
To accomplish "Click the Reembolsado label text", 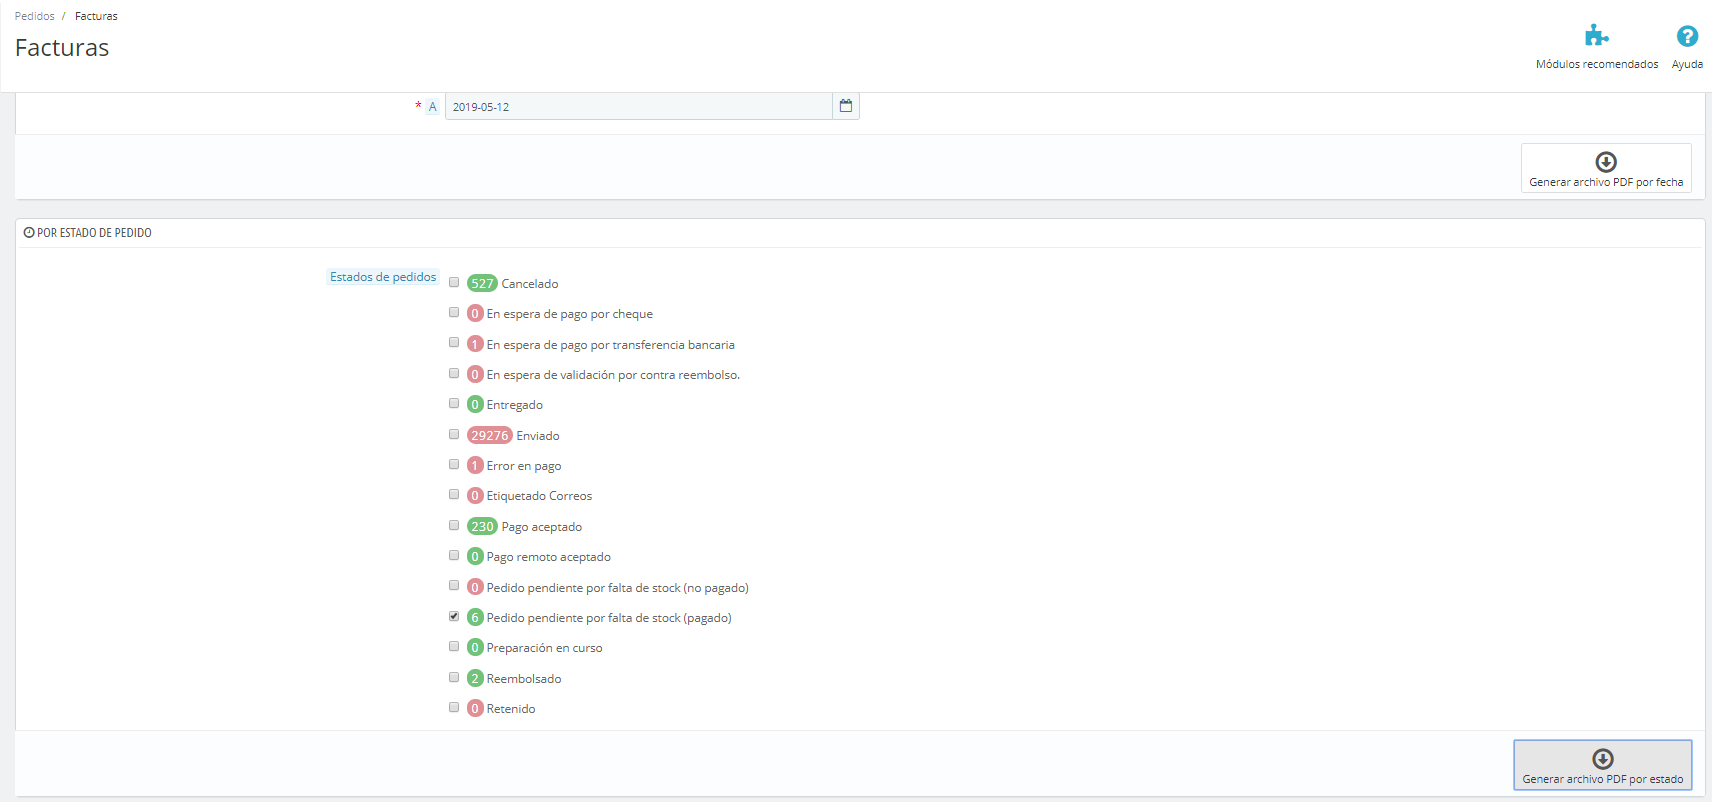I will click(524, 679).
